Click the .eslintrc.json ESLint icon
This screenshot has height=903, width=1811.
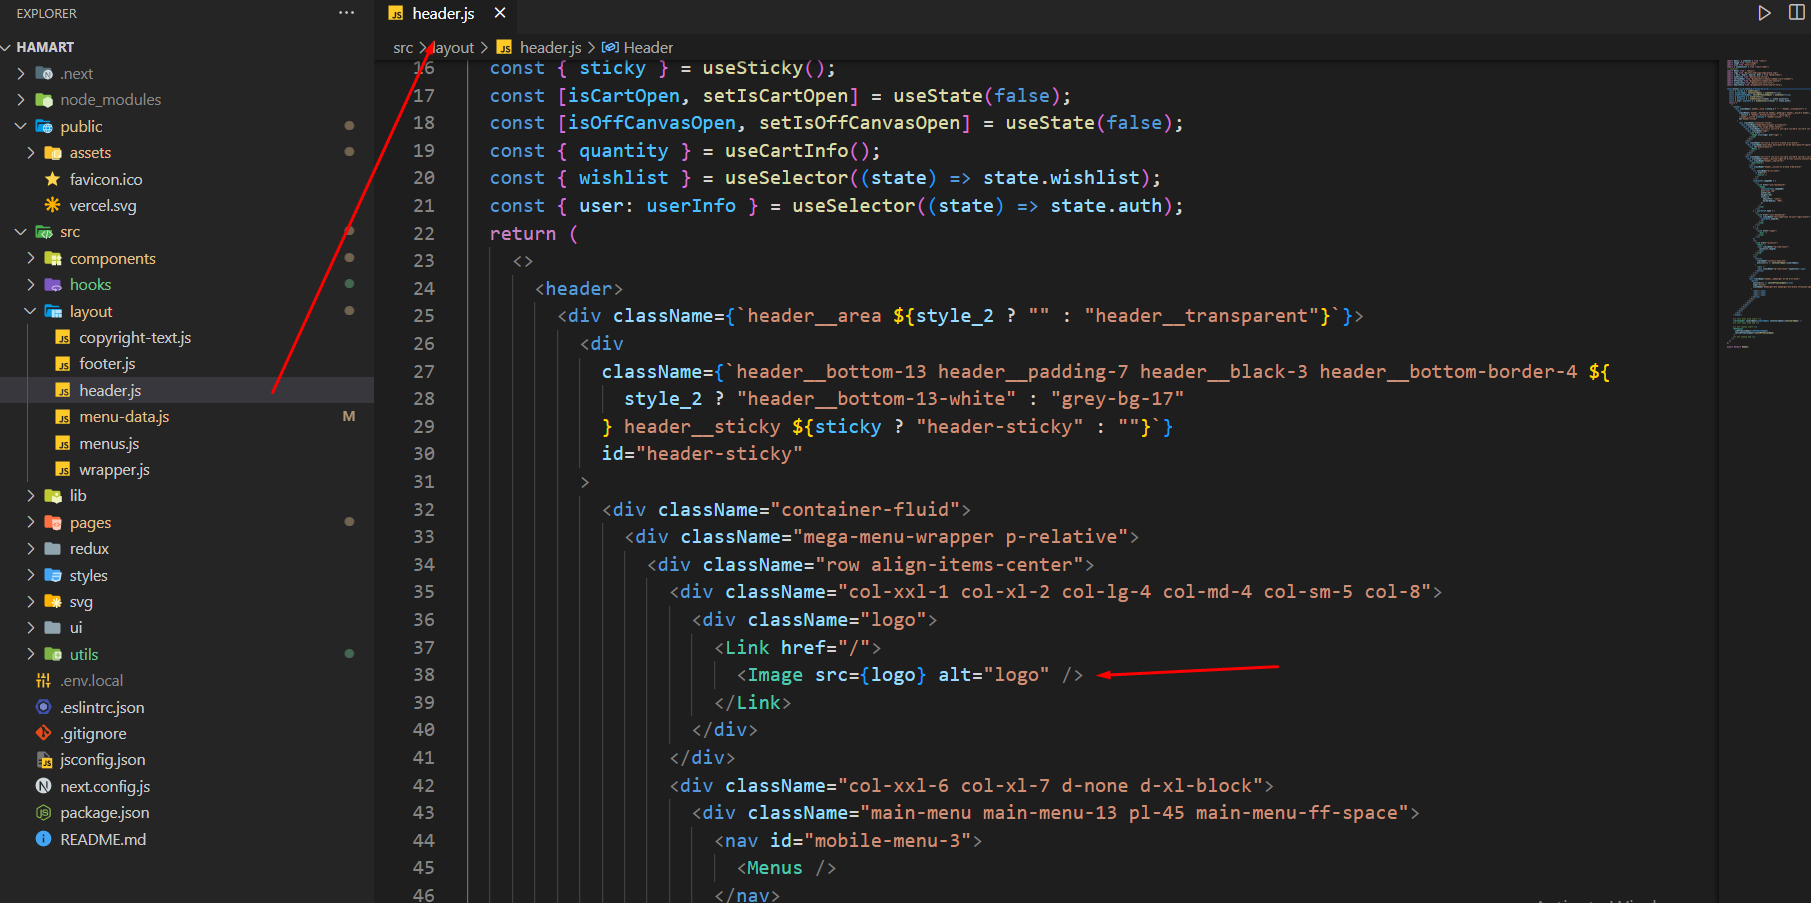(43, 707)
